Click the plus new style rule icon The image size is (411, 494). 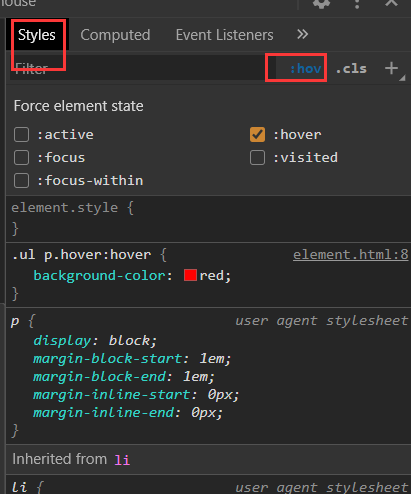(x=391, y=68)
